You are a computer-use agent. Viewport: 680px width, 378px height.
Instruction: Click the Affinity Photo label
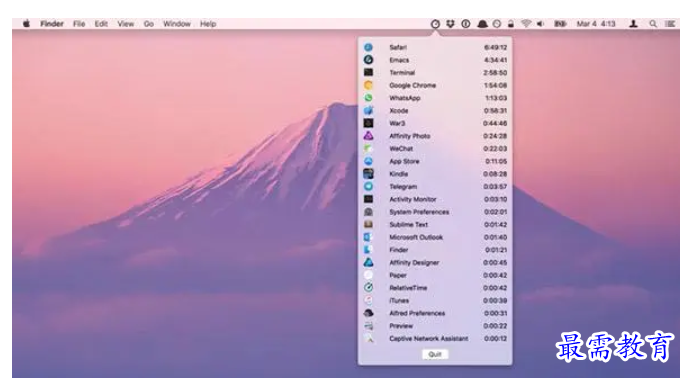click(x=410, y=136)
